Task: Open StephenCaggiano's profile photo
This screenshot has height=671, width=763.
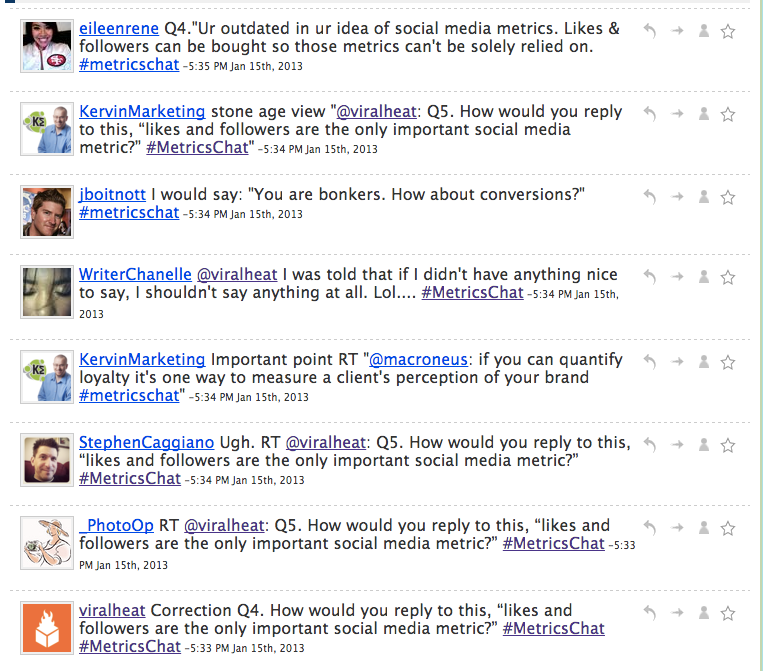Action: coord(46,461)
